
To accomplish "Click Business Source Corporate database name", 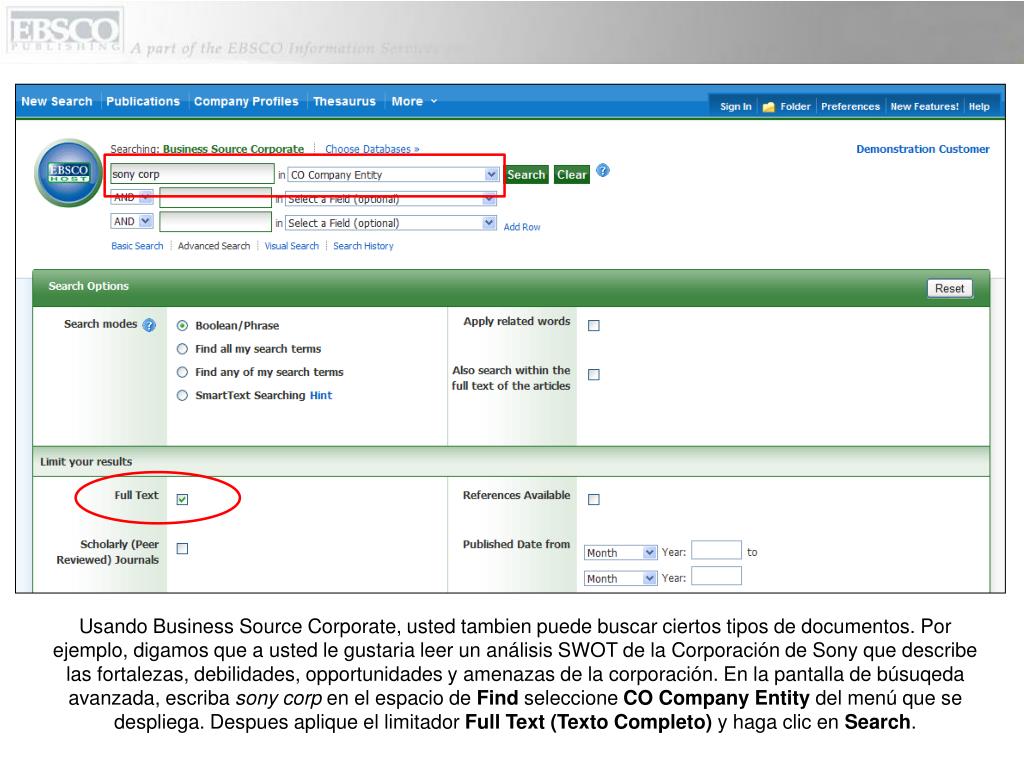I will (233, 149).
